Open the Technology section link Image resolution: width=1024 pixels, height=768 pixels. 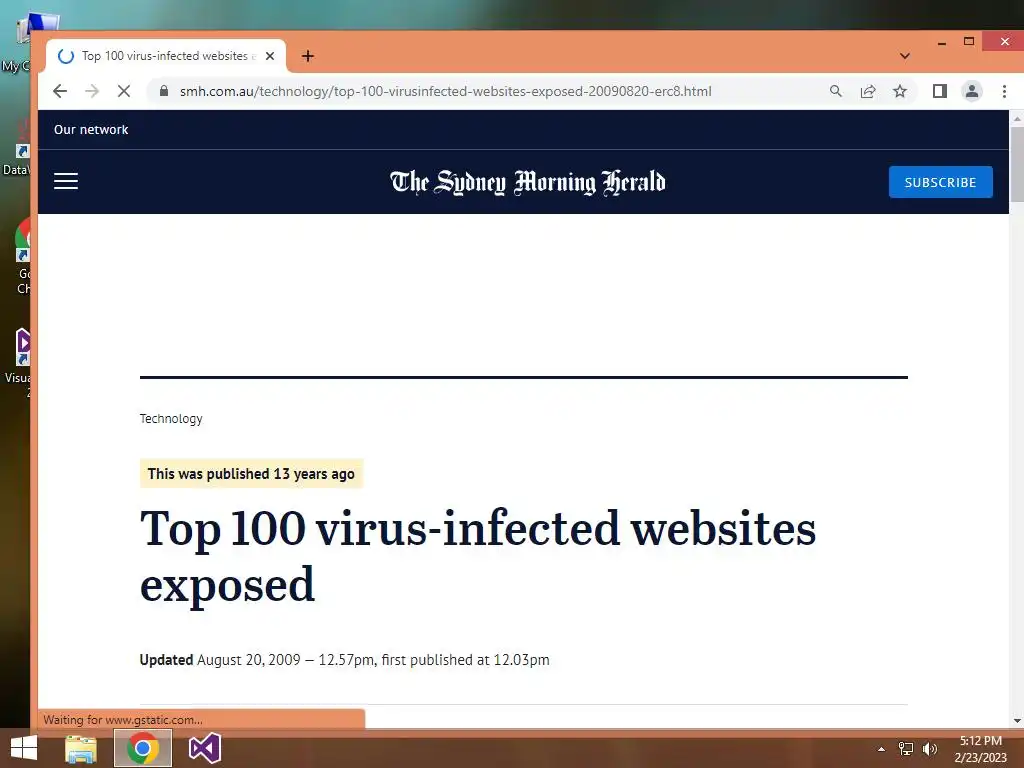pyautogui.click(x=171, y=419)
